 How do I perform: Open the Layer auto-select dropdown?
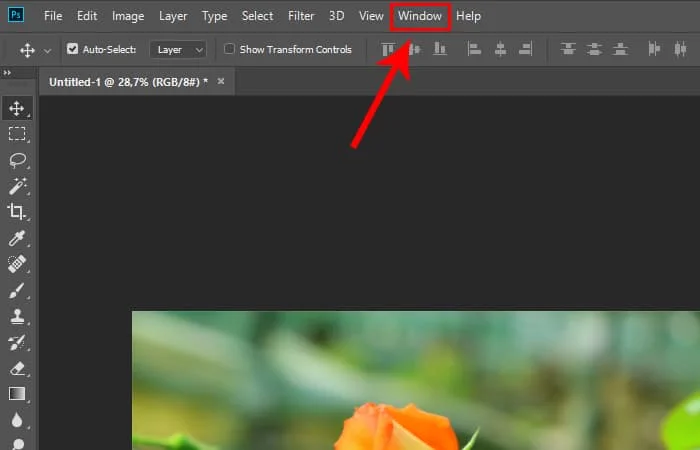[x=178, y=50]
